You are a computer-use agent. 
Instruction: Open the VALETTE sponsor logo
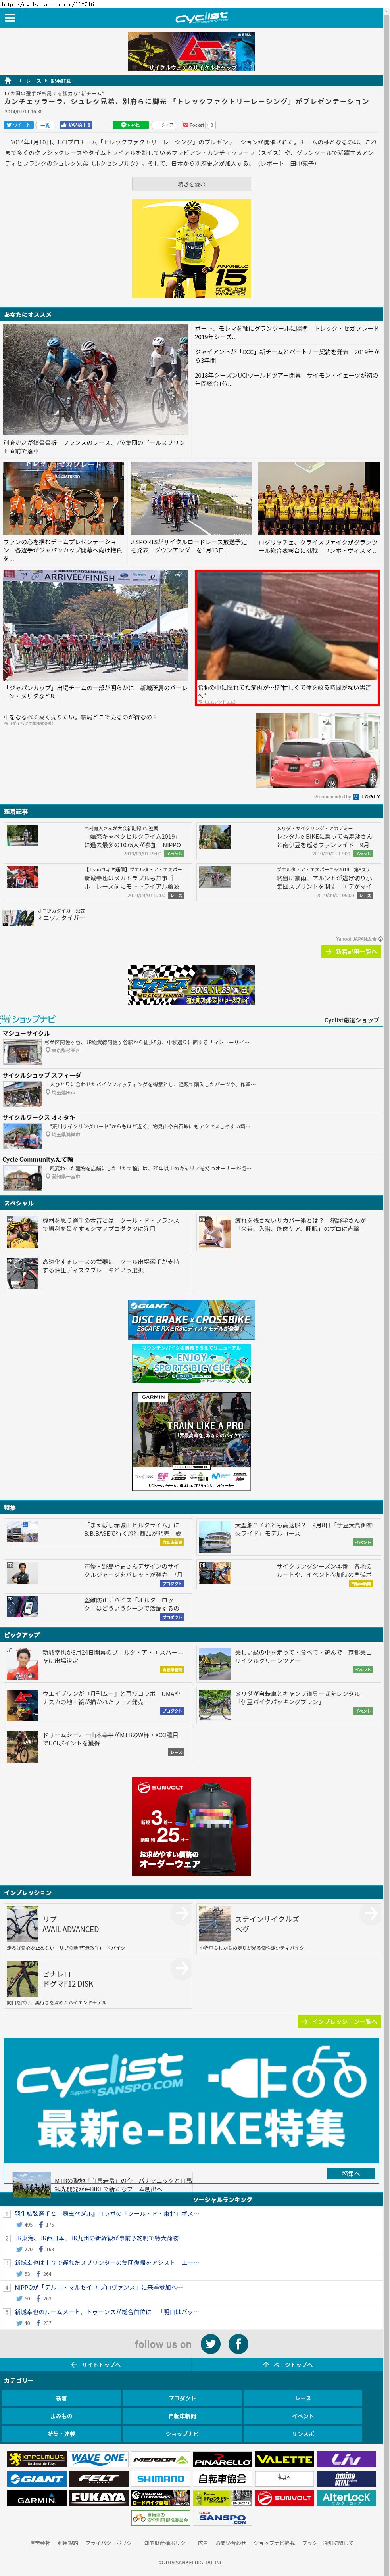coord(284,2459)
